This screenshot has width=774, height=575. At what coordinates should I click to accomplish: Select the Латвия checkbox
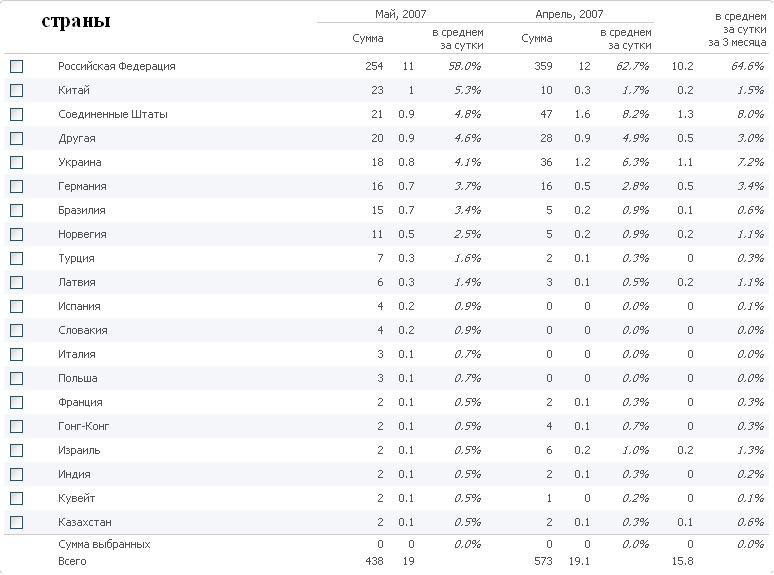pos(16,282)
